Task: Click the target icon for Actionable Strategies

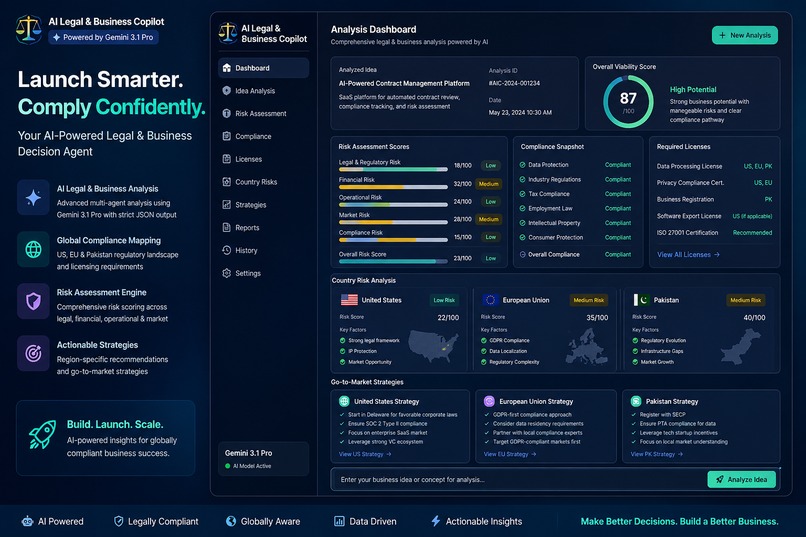Action: (33, 354)
